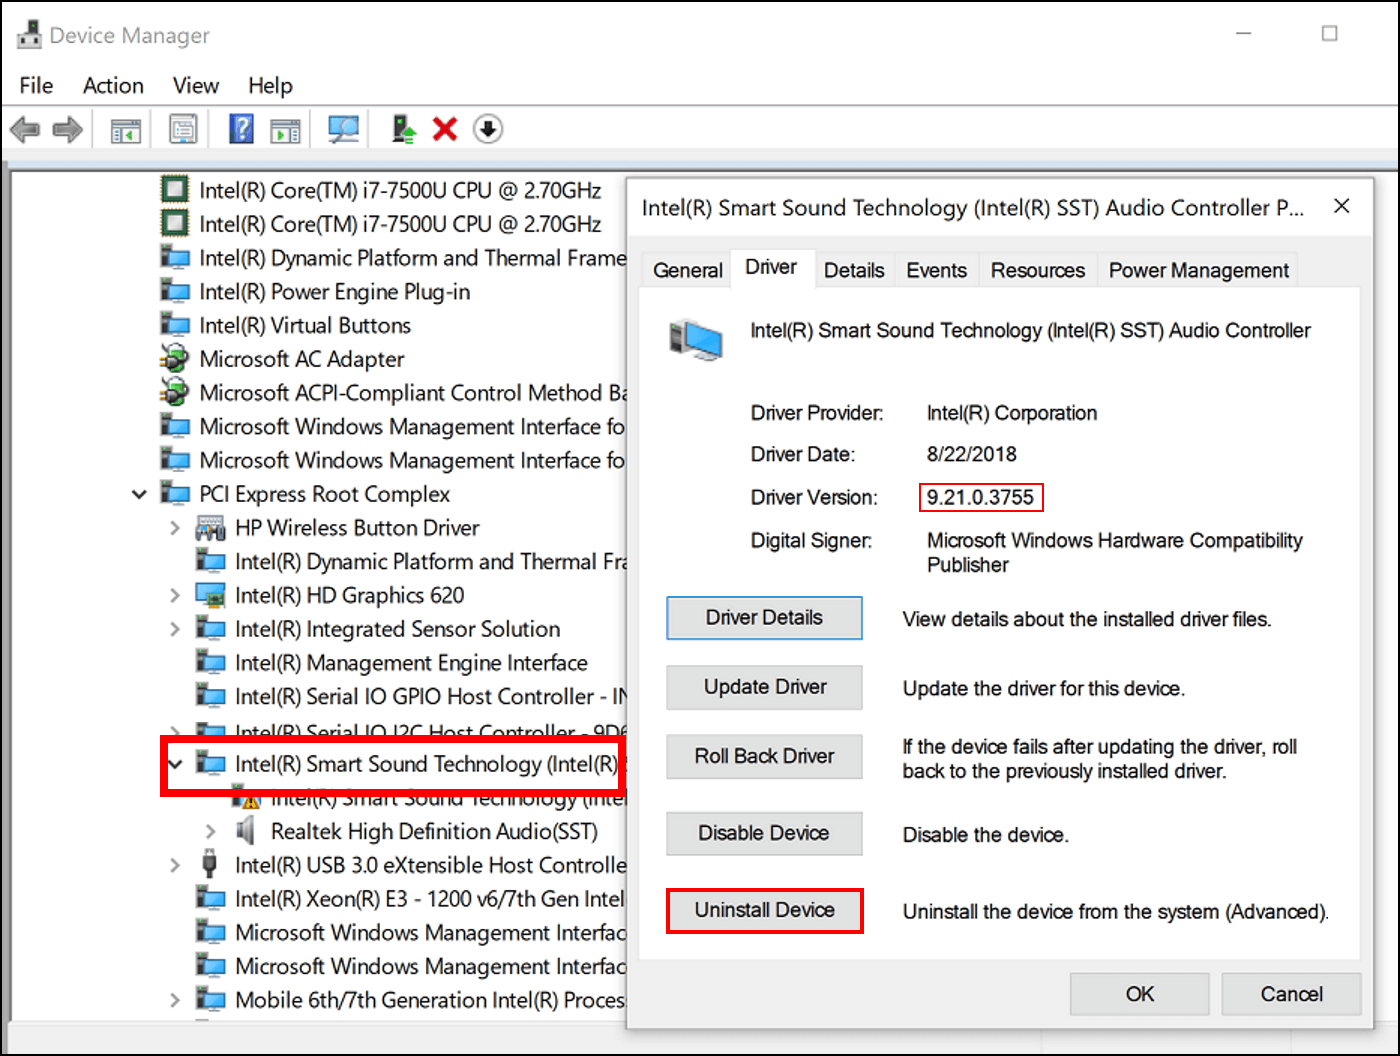Click the Intel Integrated Sensor Solution icon
This screenshot has height=1056, width=1400.
[x=211, y=629]
